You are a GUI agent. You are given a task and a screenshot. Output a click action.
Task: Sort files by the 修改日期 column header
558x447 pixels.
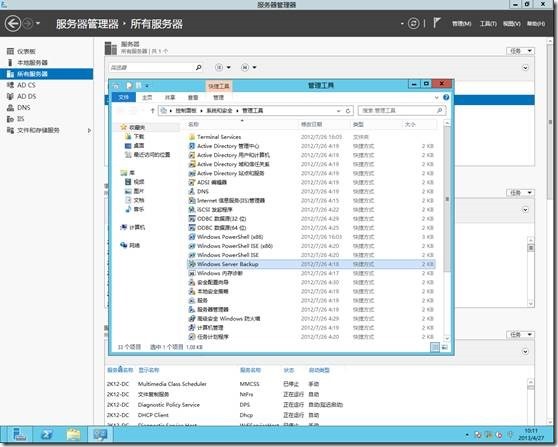[x=311, y=124]
